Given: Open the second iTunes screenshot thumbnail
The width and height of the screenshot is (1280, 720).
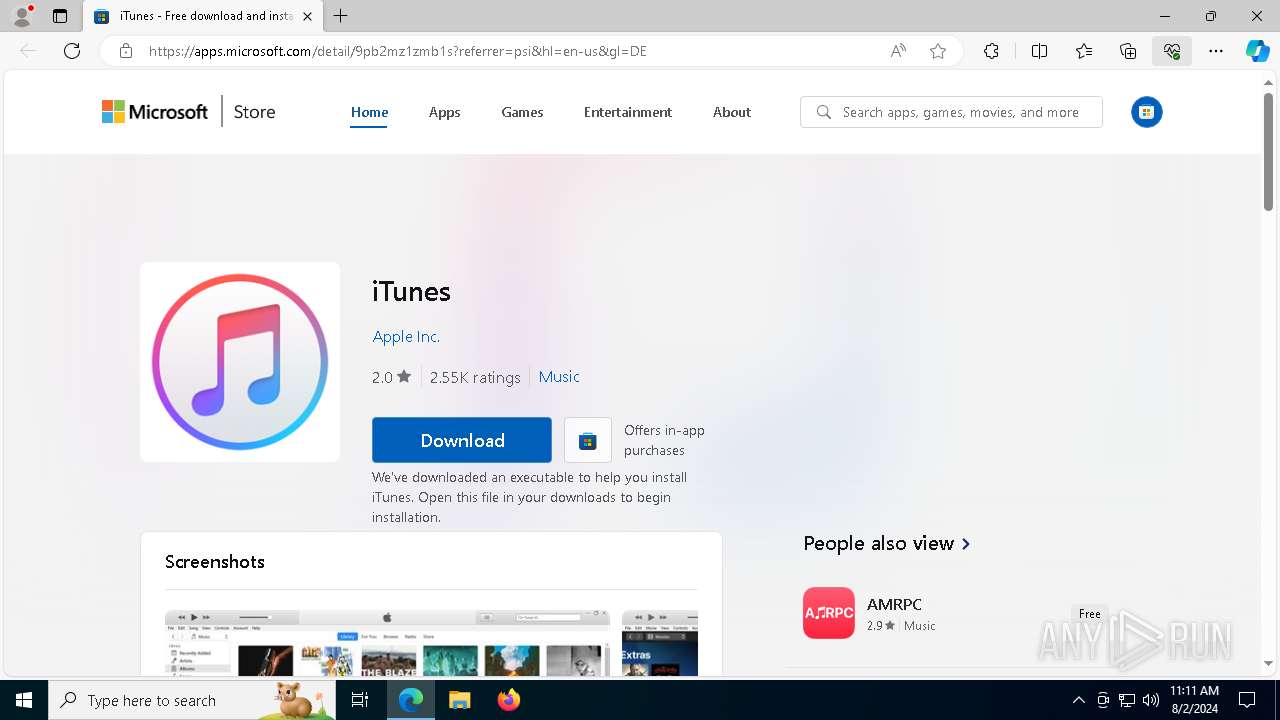Looking at the screenshot, I should (x=660, y=642).
